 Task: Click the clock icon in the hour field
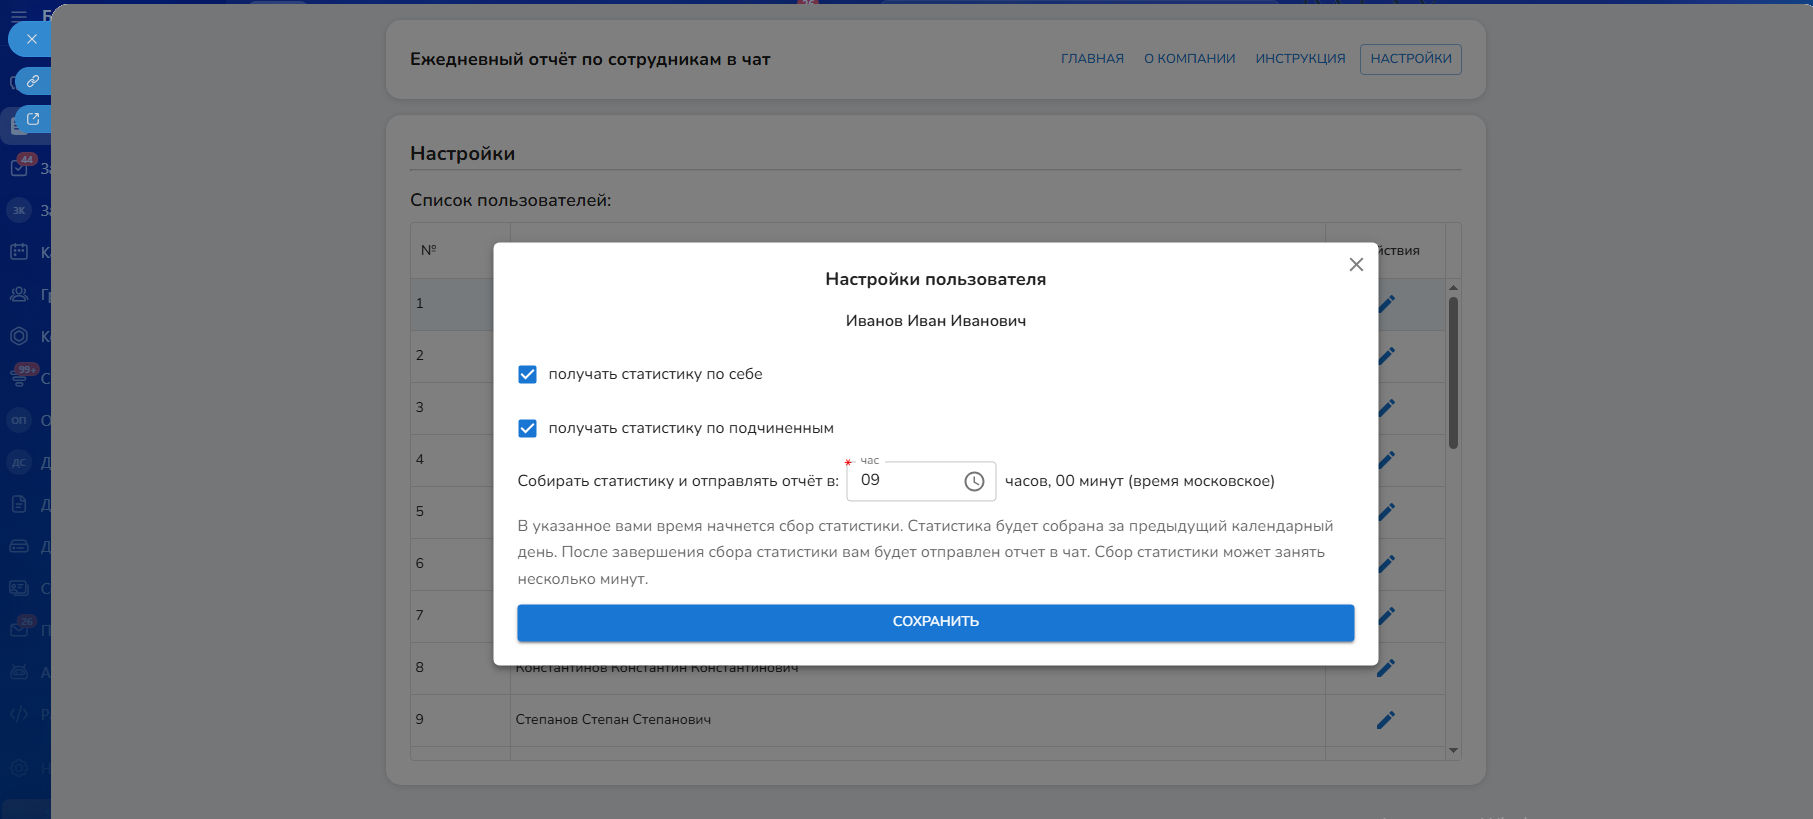(x=974, y=481)
